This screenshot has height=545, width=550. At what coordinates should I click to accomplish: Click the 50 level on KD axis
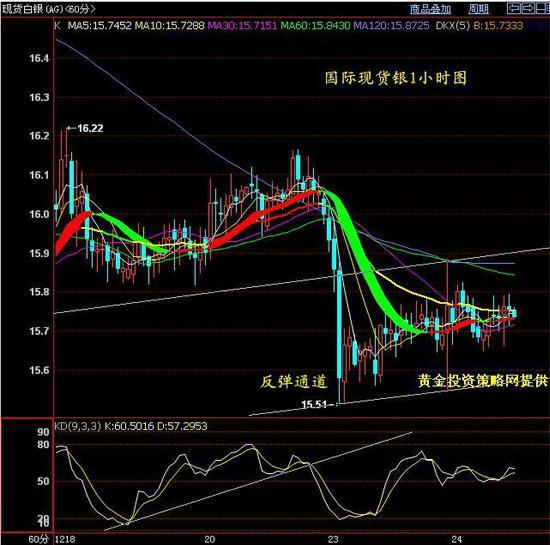click(x=43, y=481)
